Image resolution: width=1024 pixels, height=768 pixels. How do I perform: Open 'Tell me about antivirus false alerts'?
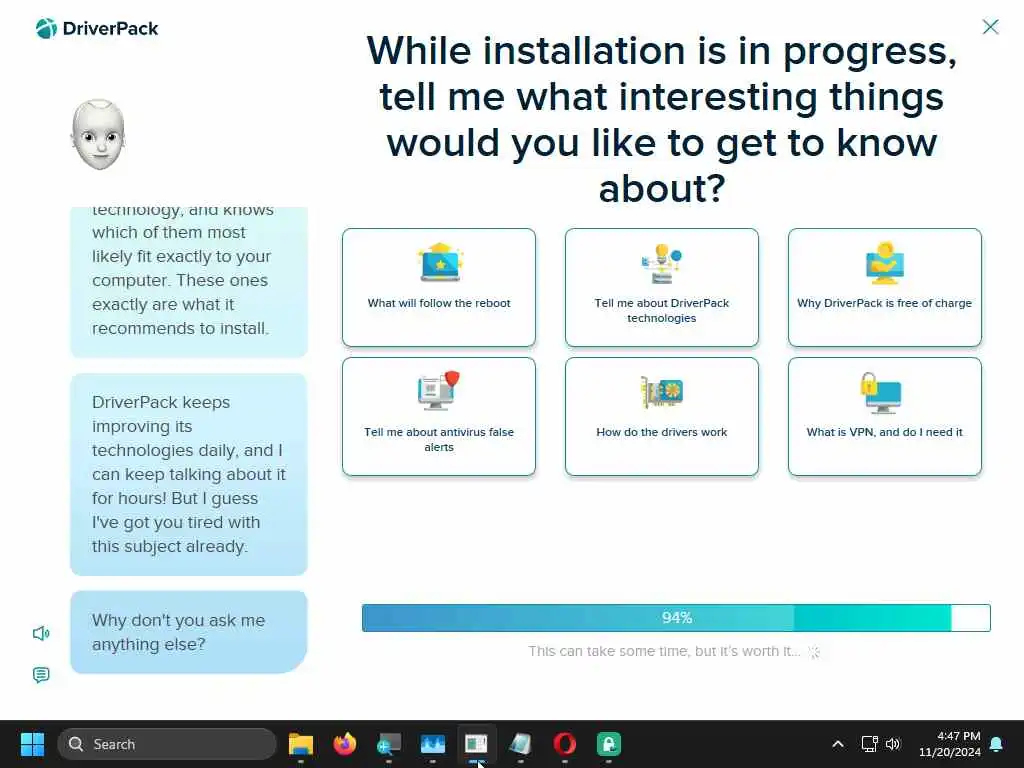439,416
